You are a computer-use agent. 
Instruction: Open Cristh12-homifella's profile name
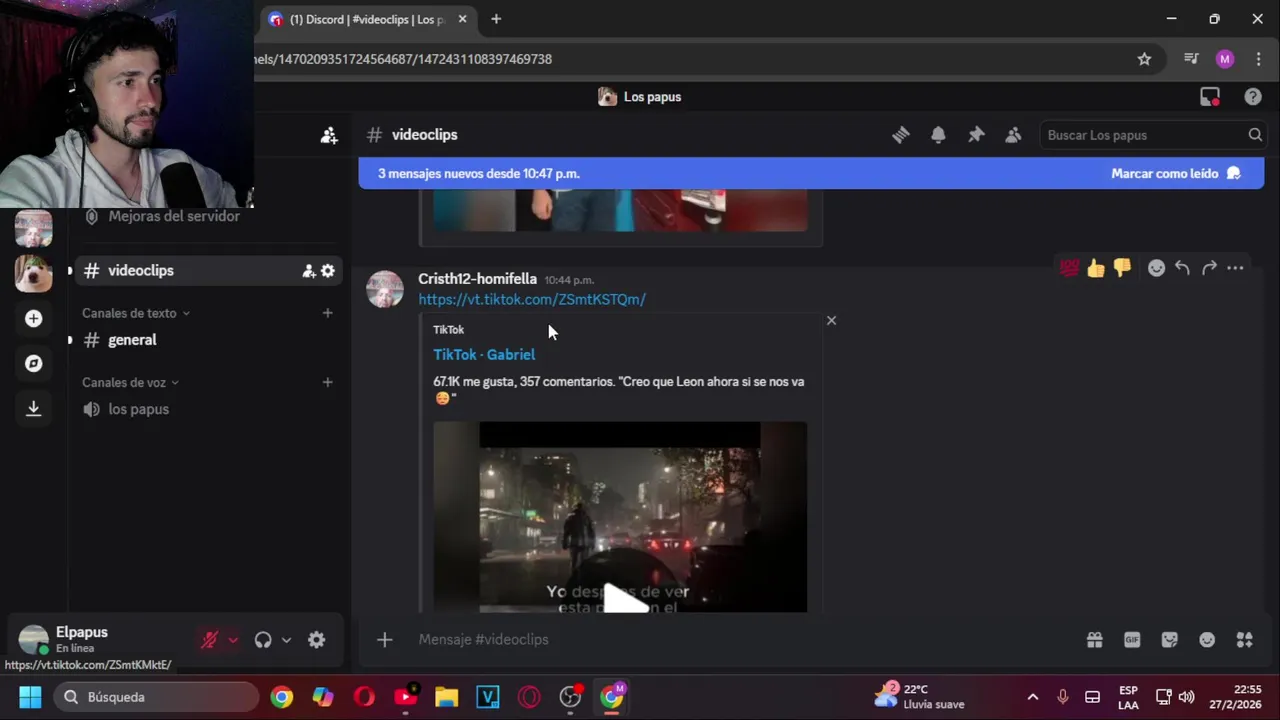pyautogui.click(x=477, y=279)
